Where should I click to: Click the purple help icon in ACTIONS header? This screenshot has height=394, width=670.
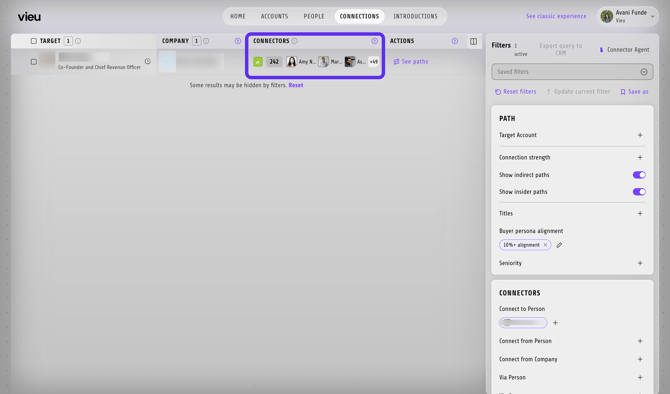click(455, 41)
